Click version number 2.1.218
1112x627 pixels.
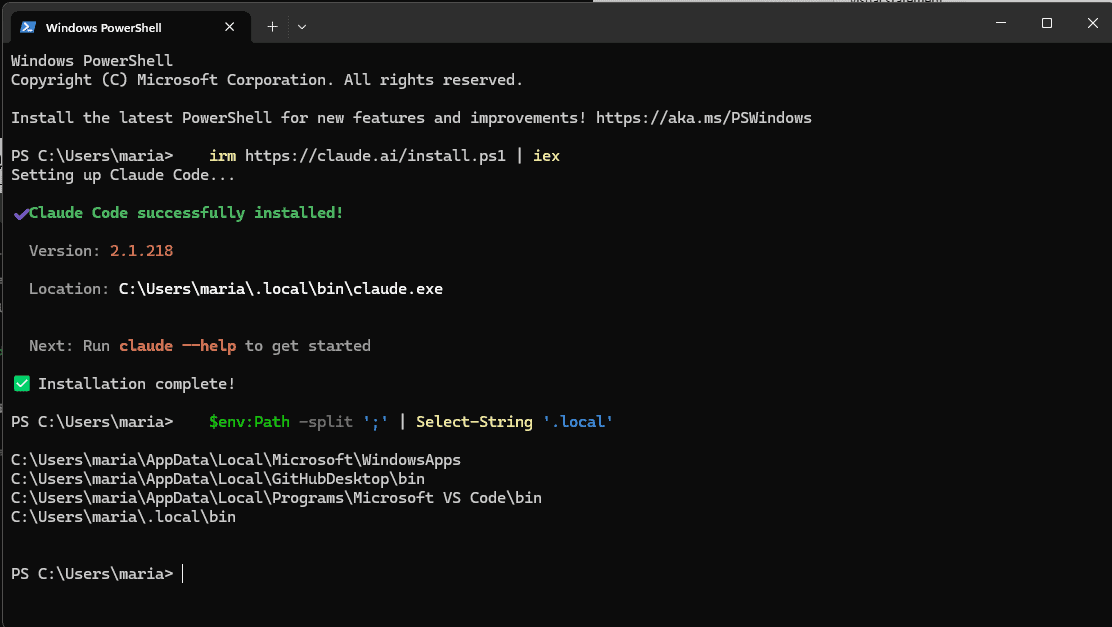pyautogui.click(x=141, y=251)
